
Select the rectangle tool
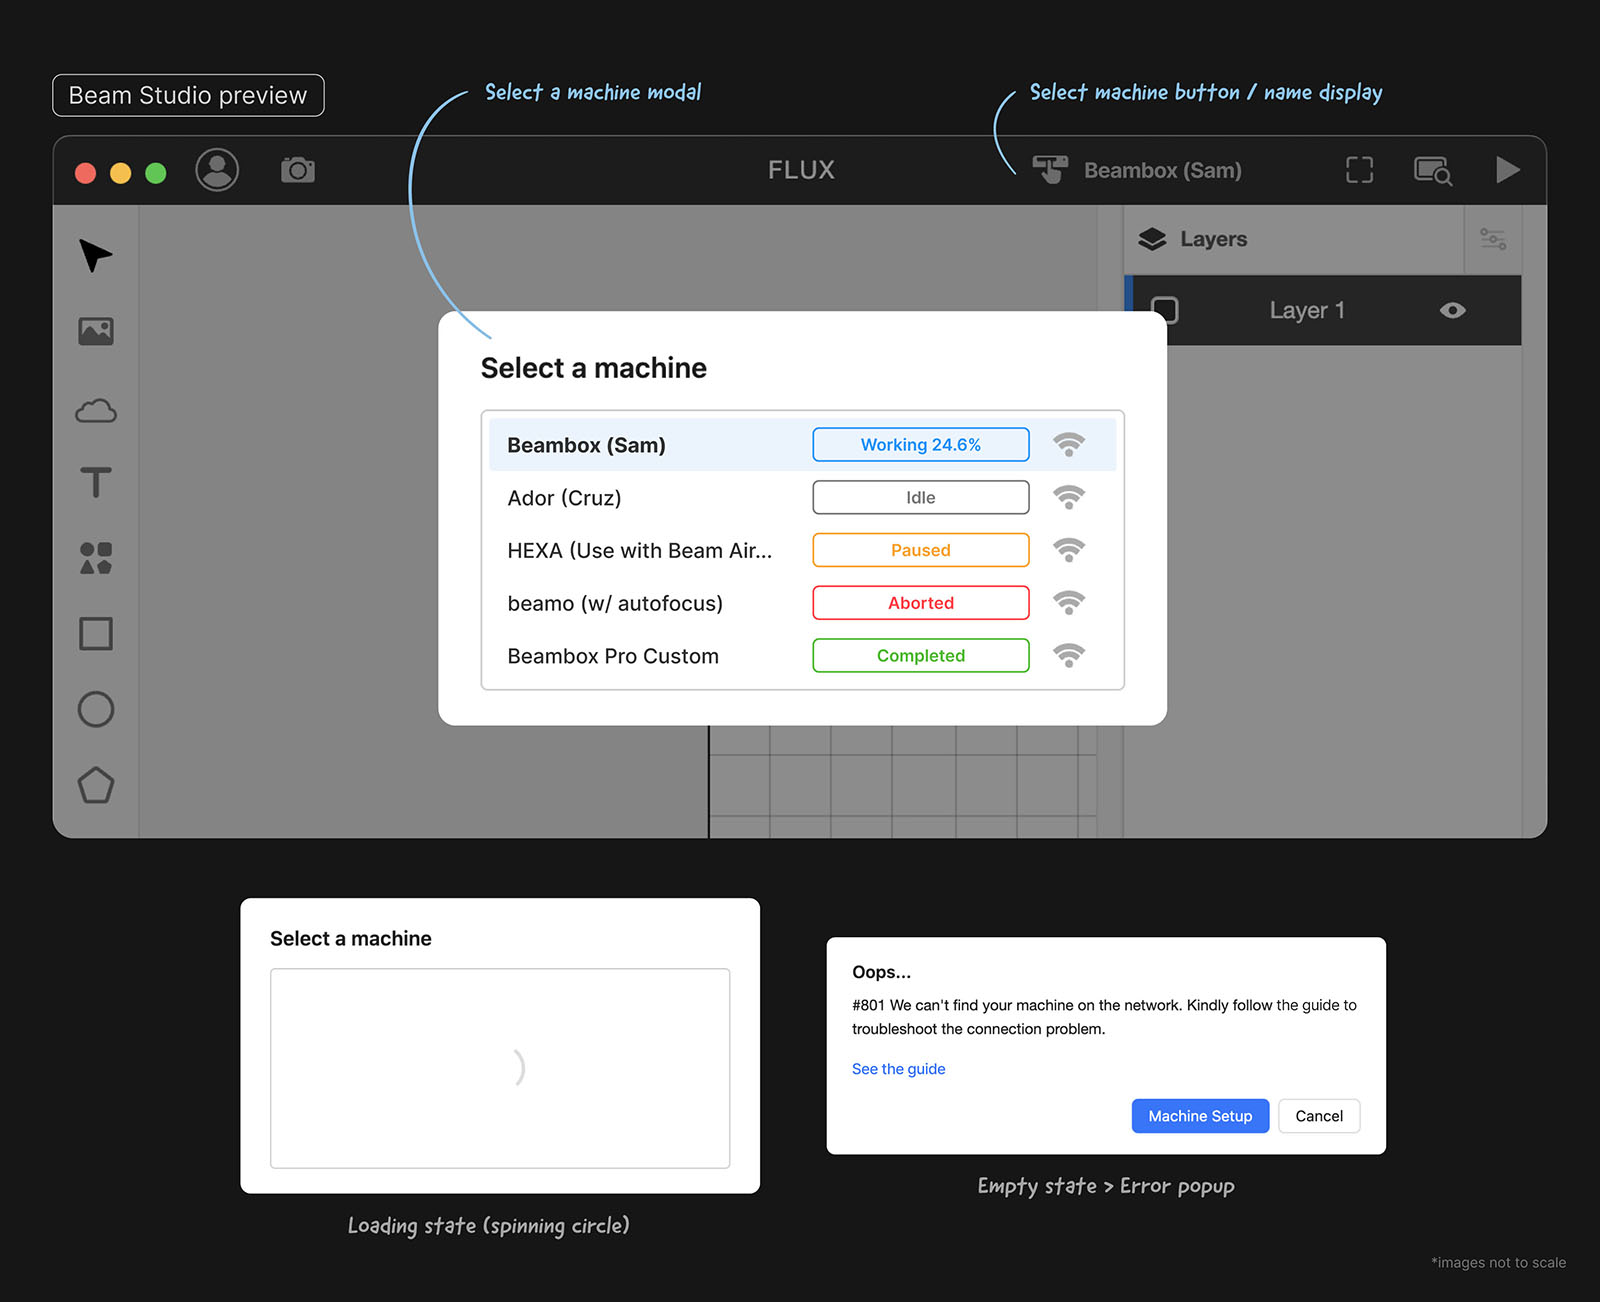tap(96, 633)
